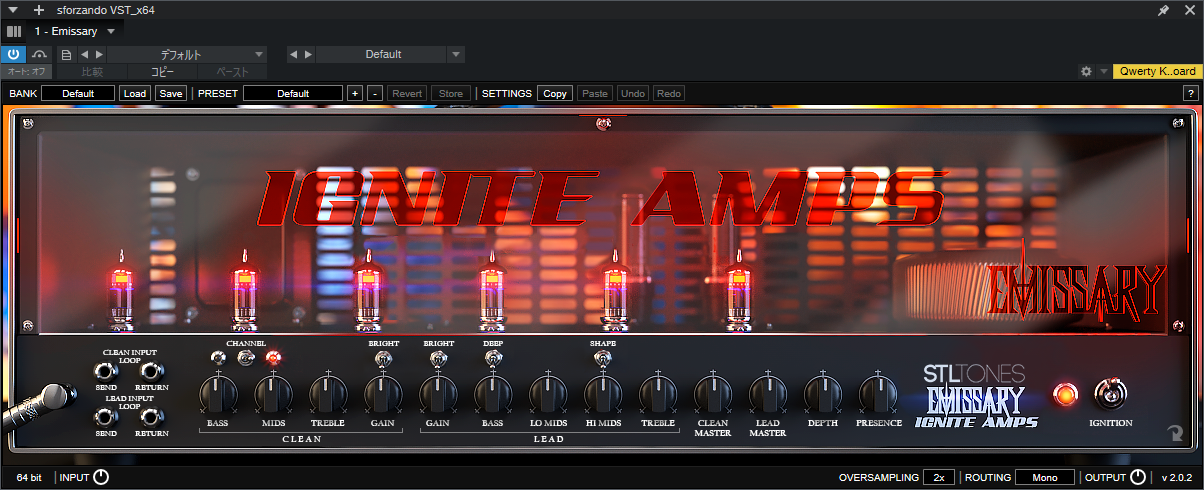Screen dimensions: 1204x490
Task: Click the Clean Bass knob
Action: click(x=217, y=392)
